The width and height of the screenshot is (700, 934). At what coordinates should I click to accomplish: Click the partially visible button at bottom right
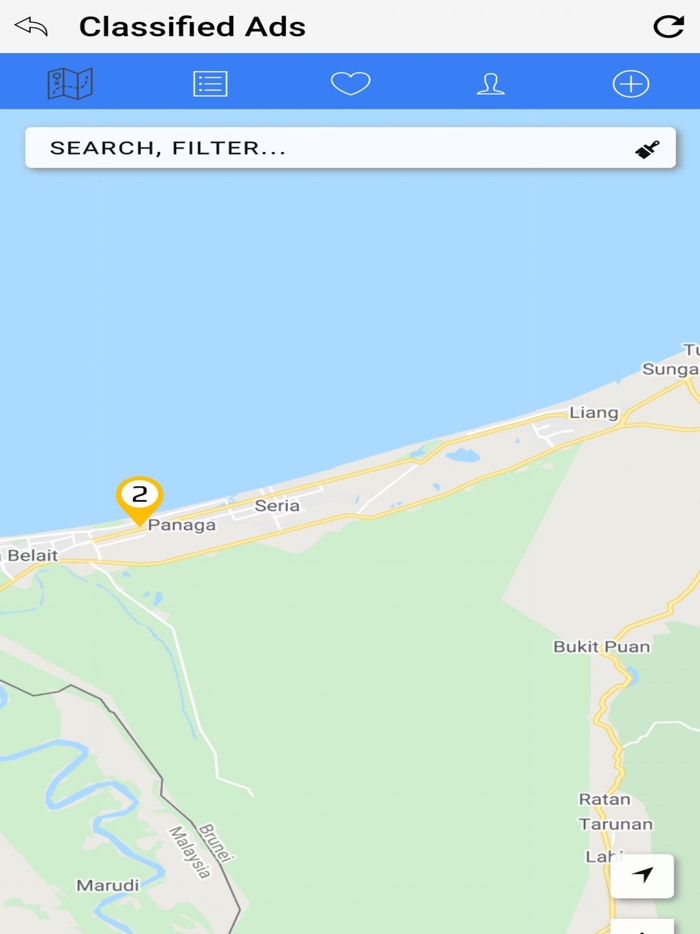pyautogui.click(x=642, y=926)
